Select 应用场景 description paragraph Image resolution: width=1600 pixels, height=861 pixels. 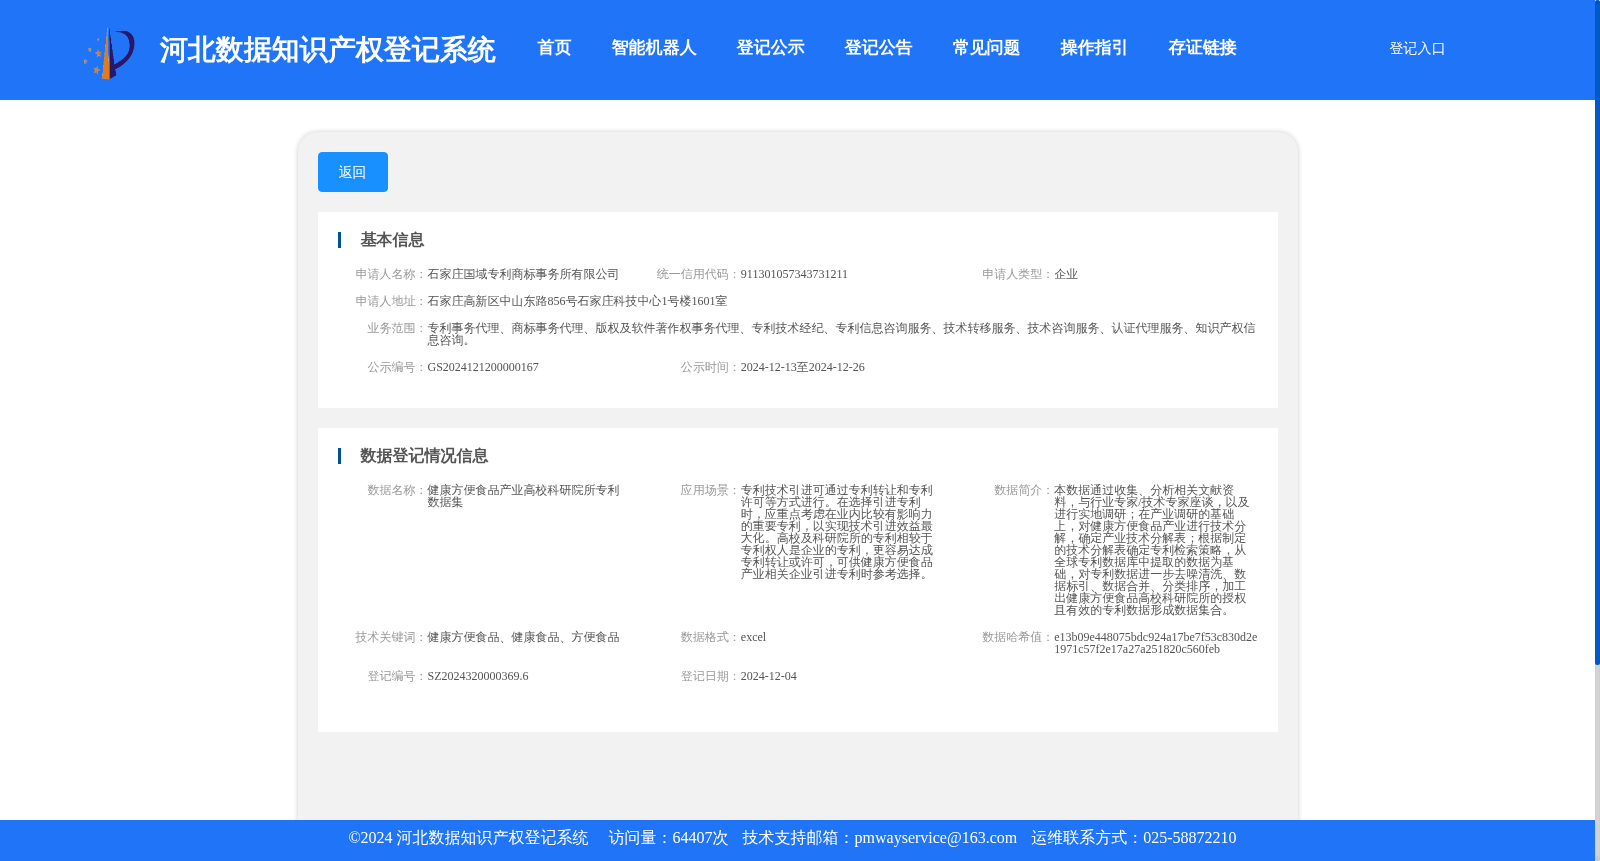click(837, 532)
